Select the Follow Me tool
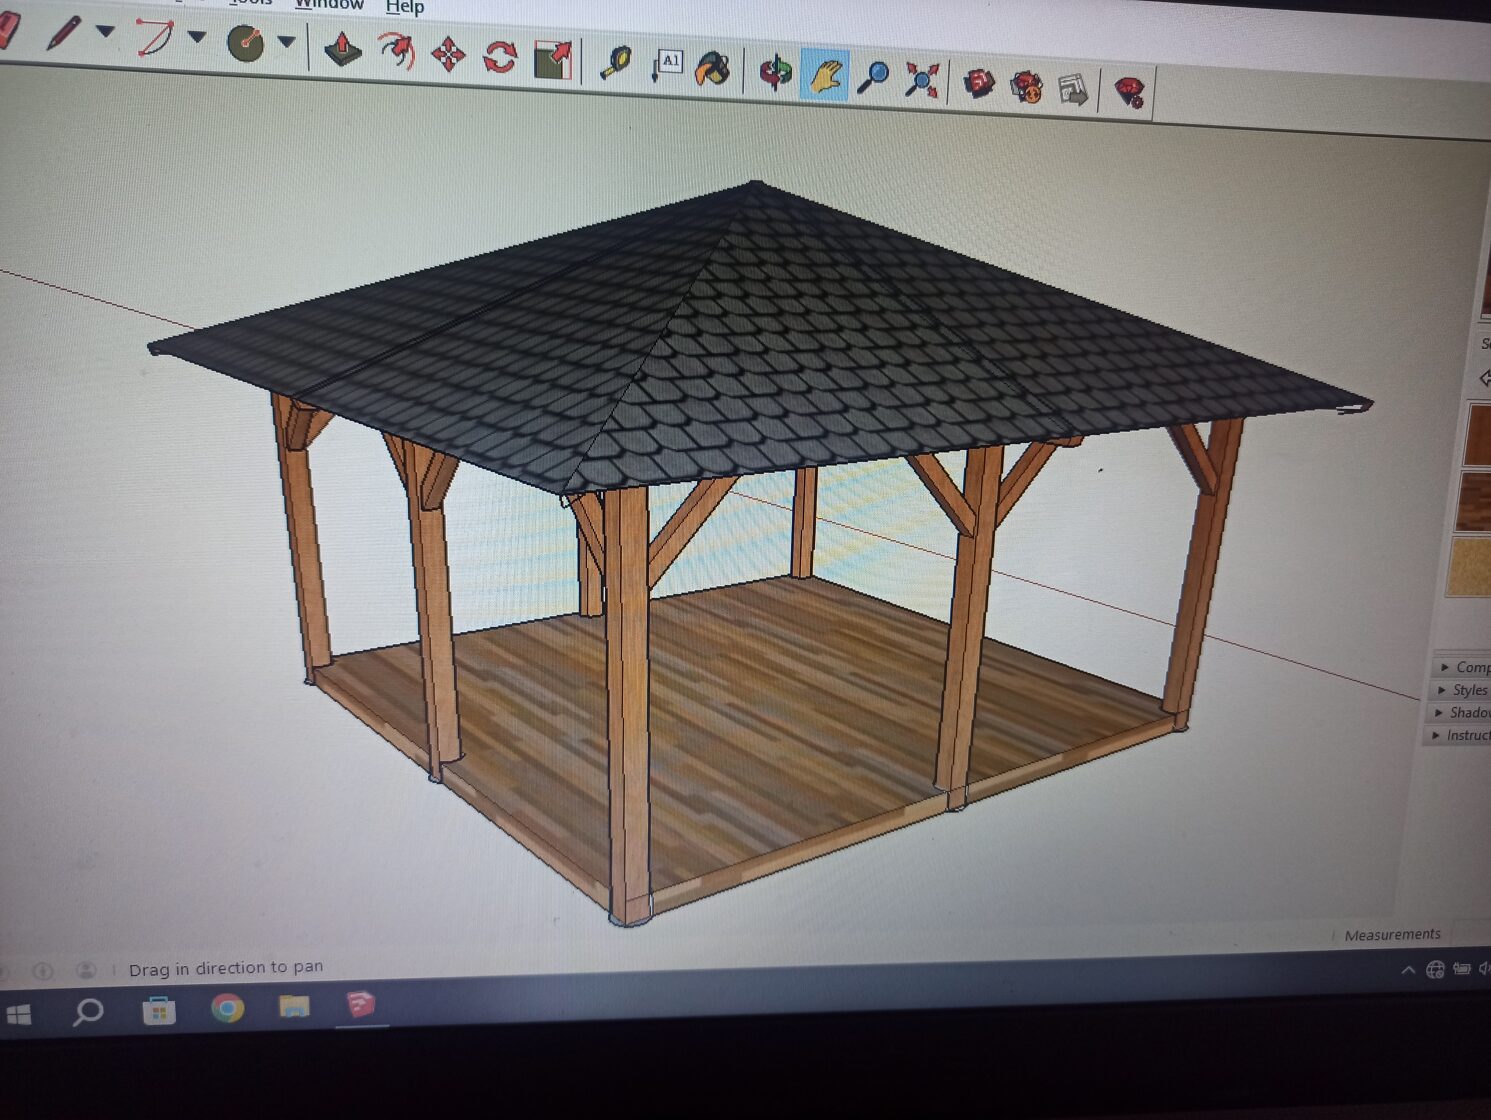 pos(397,50)
